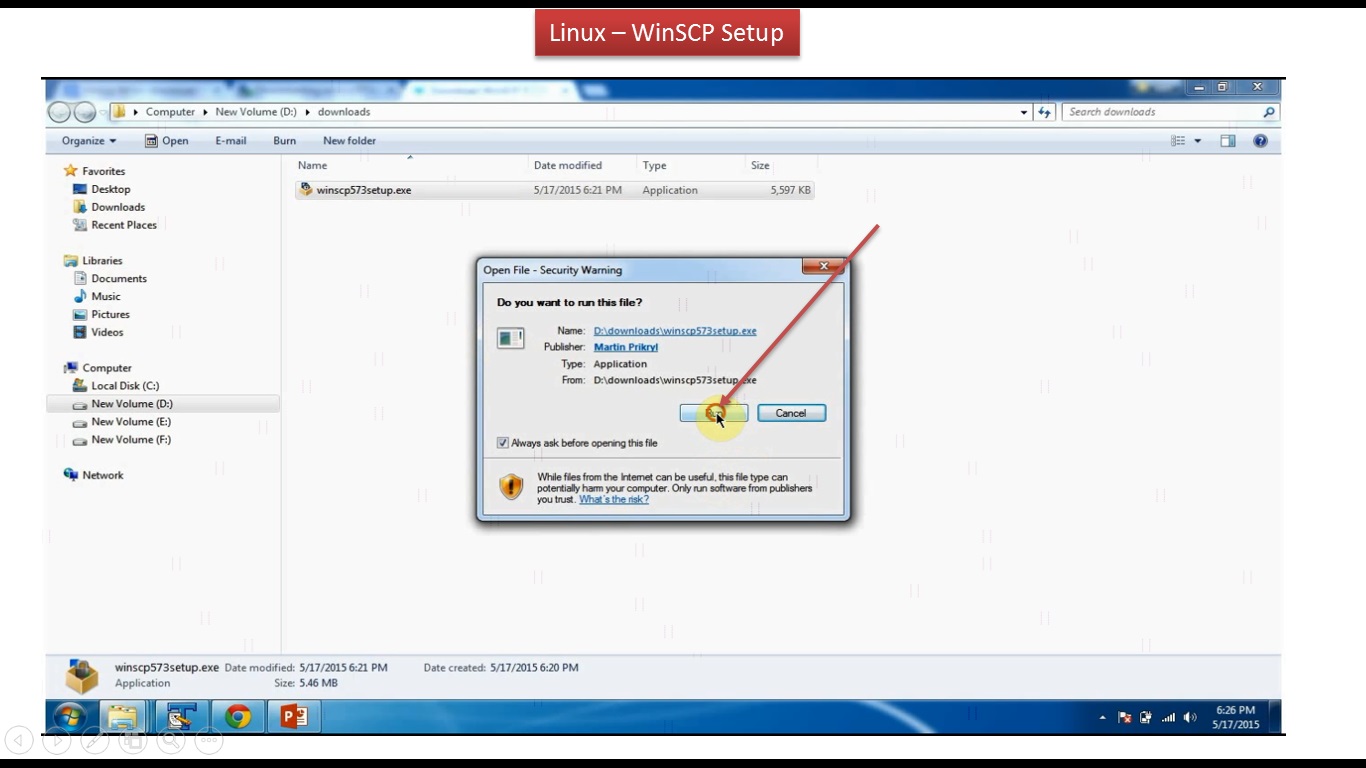1366x768 pixels.
Task: Uncheck Always ask before opening this file
Action: point(503,443)
